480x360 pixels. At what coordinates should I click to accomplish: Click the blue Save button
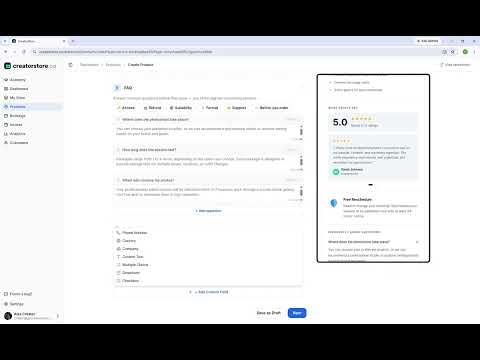297,313
